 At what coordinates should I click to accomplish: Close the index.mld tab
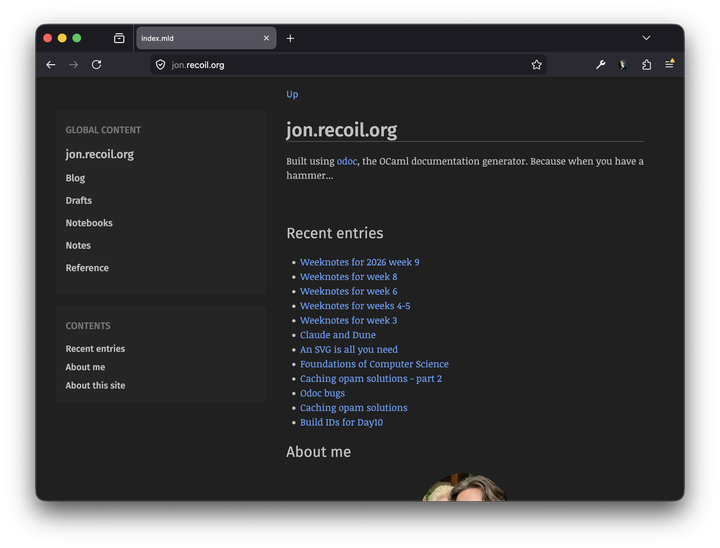[x=266, y=38]
